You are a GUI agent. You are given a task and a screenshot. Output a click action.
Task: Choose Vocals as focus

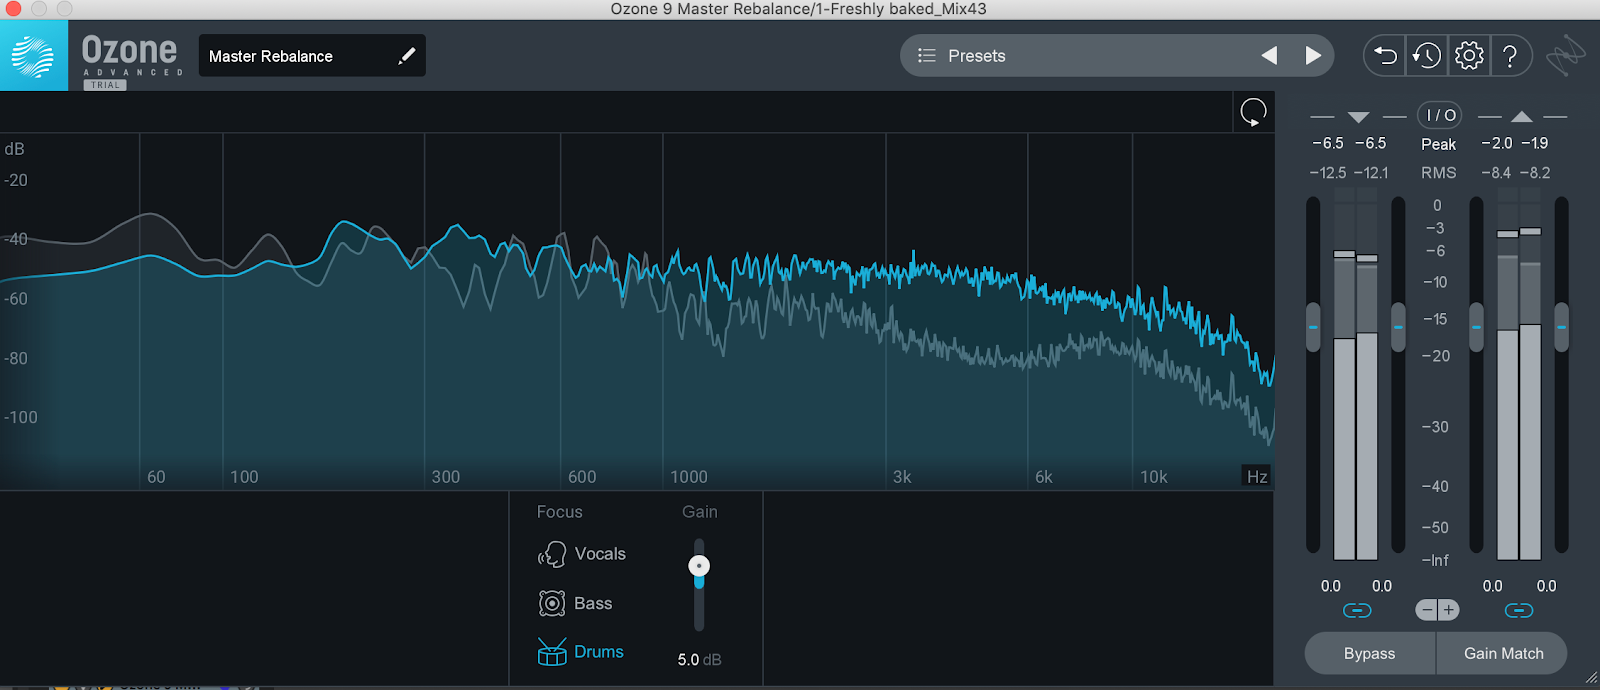pos(600,554)
